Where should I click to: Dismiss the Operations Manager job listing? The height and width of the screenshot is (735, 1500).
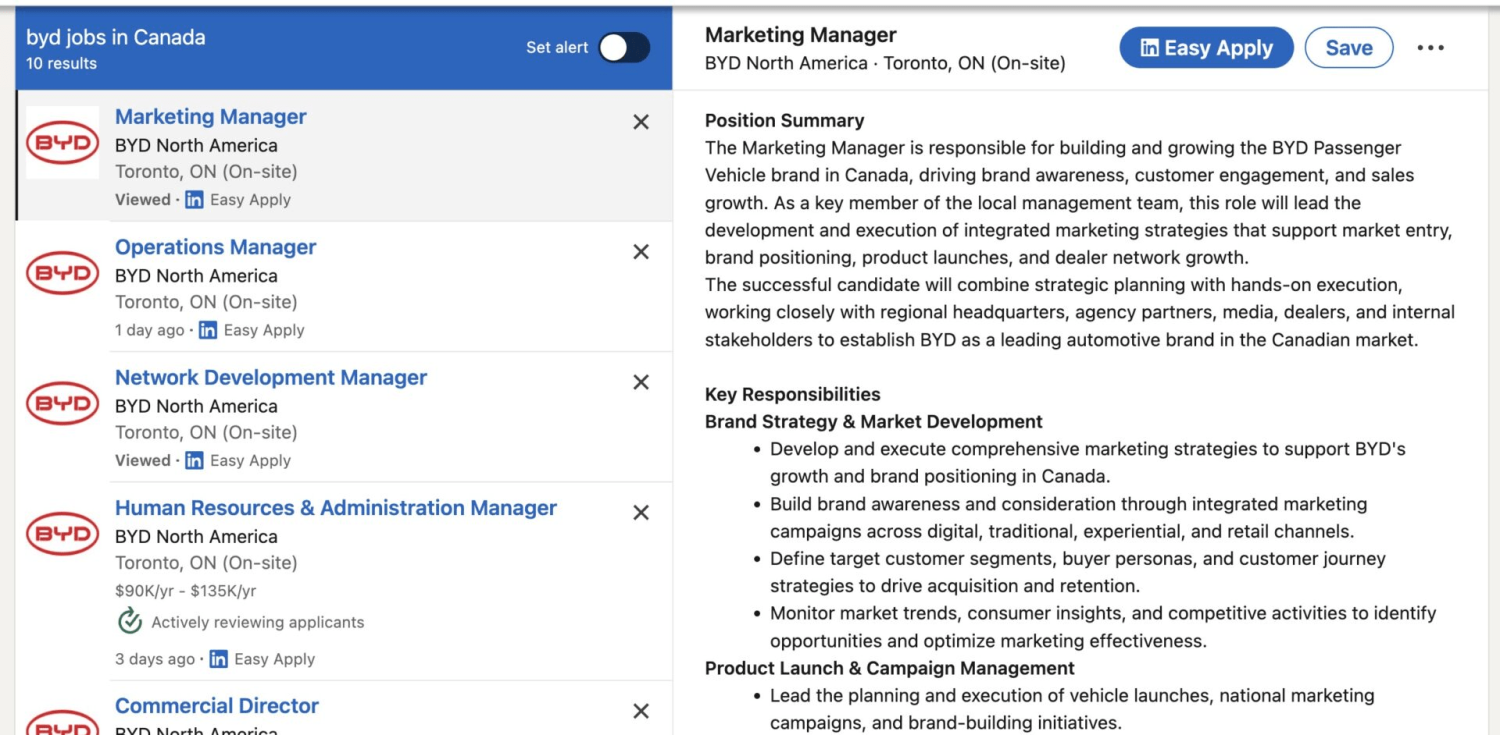(x=641, y=252)
